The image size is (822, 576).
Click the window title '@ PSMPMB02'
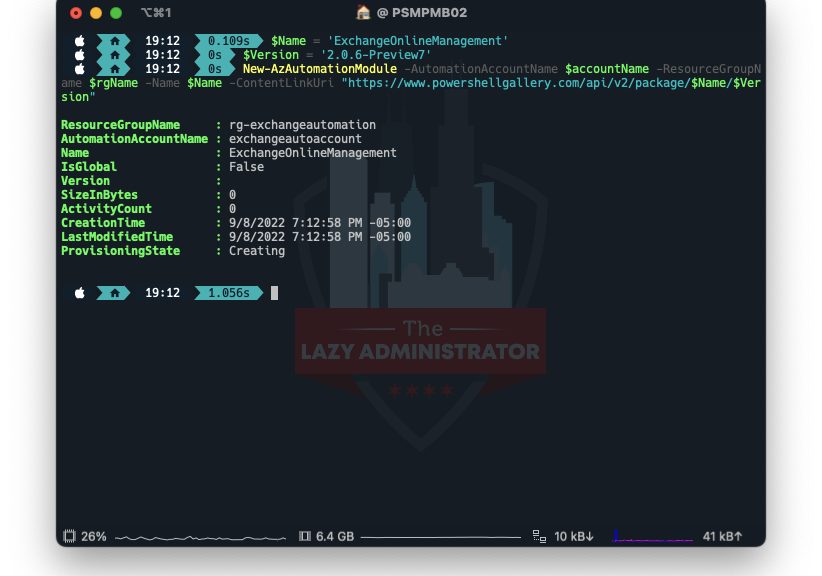[x=422, y=13]
